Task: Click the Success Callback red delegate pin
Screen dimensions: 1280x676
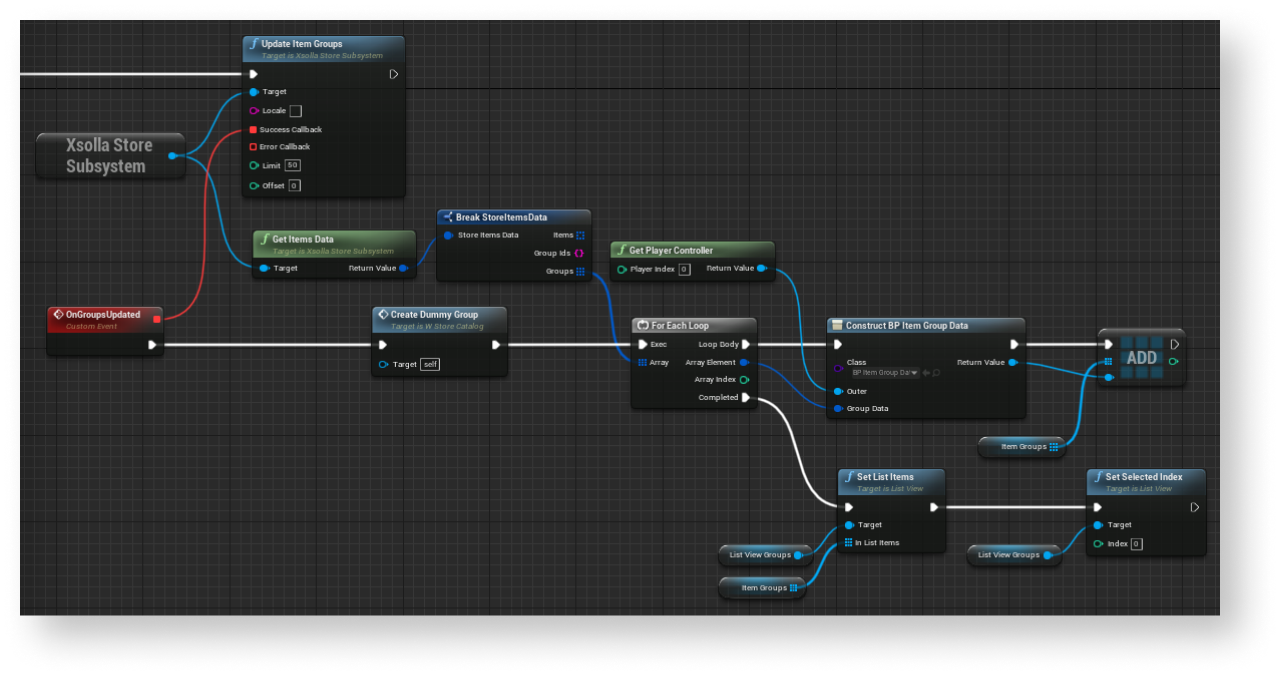Action: pyautogui.click(x=253, y=130)
